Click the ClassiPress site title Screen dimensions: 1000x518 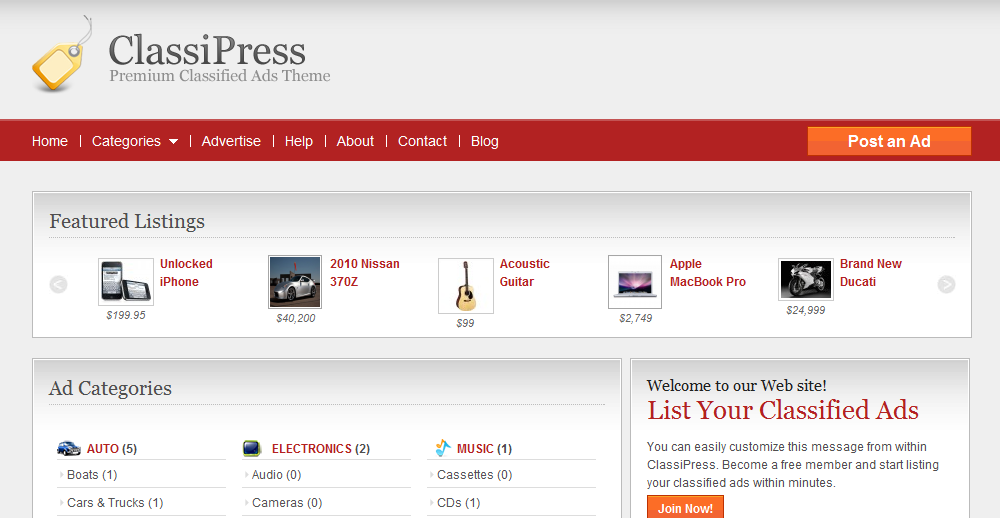207,50
